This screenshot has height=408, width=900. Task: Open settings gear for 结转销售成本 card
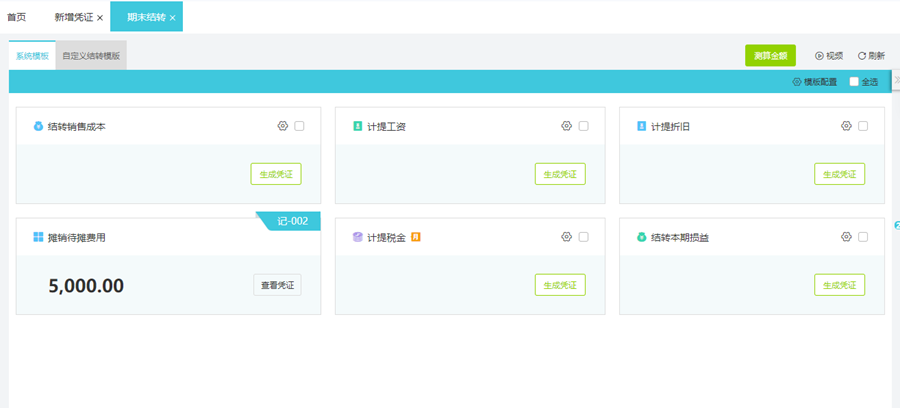(x=283, y=126)
